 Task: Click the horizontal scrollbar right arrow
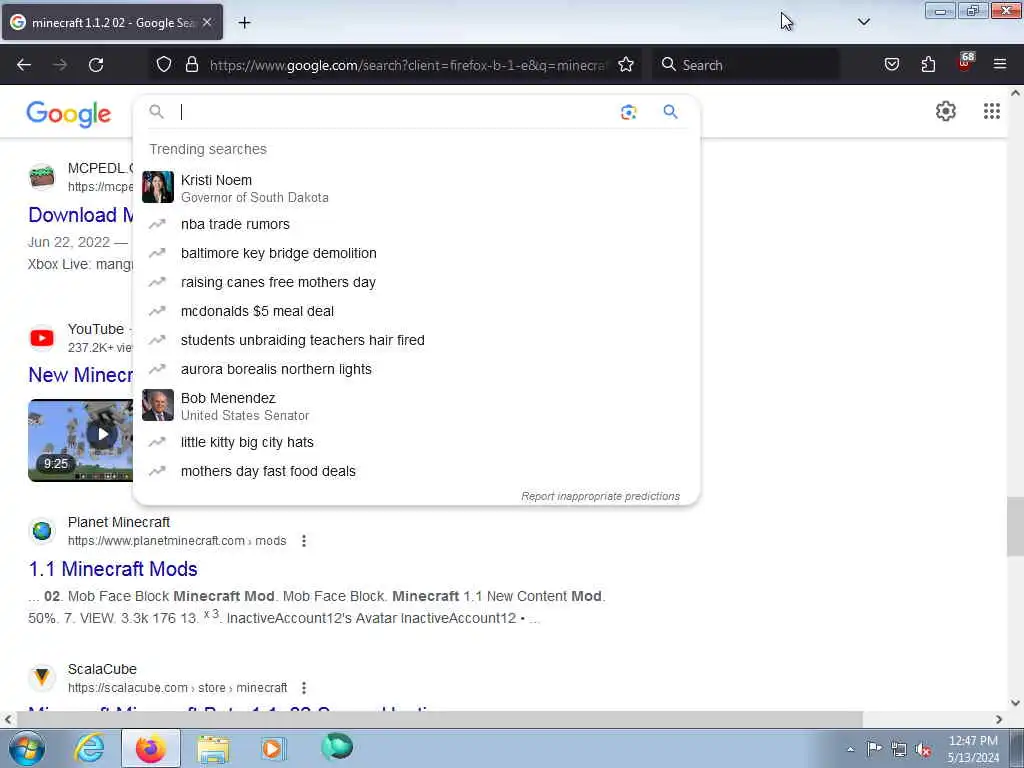point(999,719)
